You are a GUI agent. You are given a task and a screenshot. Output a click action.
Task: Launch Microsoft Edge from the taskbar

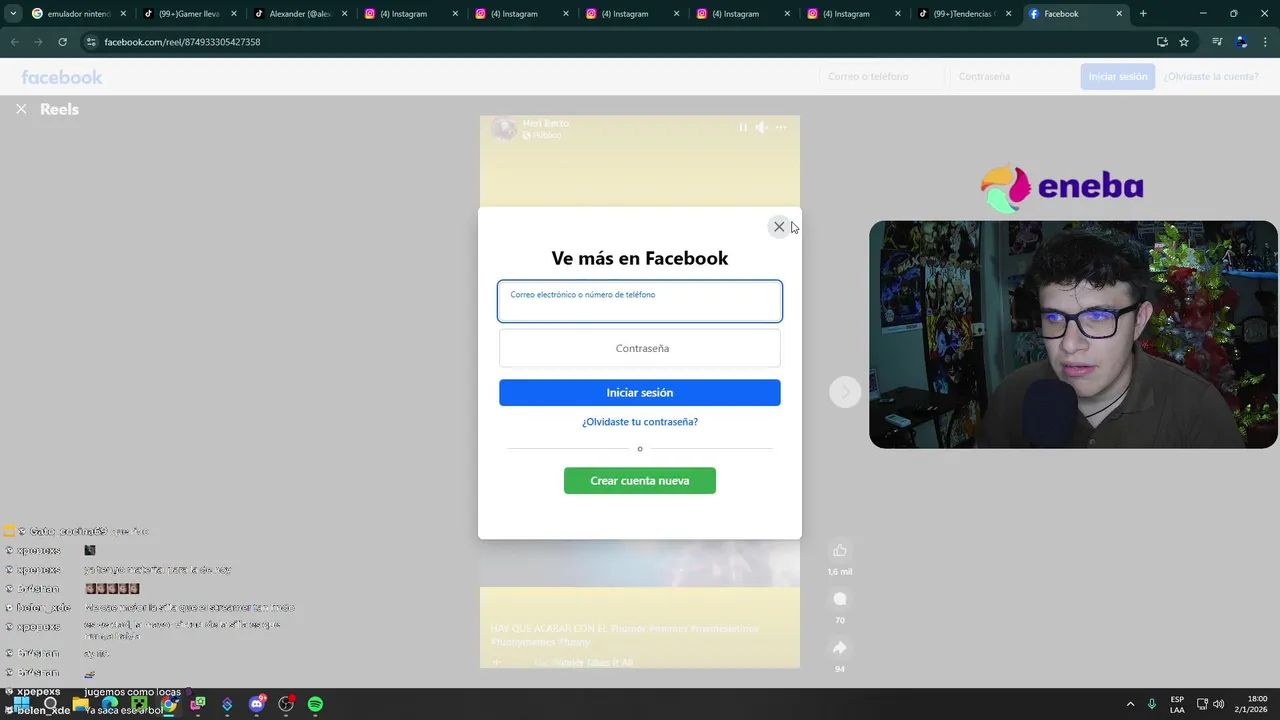[x=110, y=704]
